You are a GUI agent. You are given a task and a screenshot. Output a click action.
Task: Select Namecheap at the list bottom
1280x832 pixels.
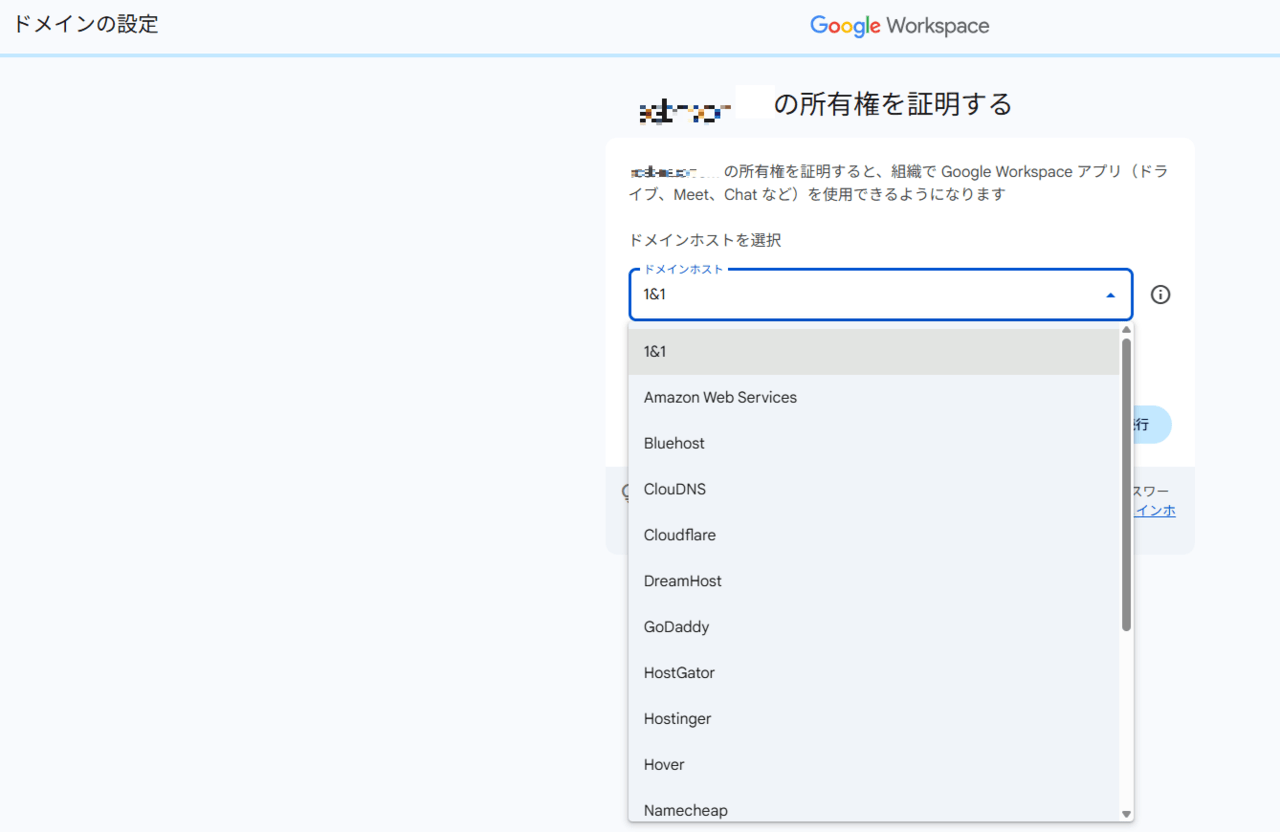point(874,806)
